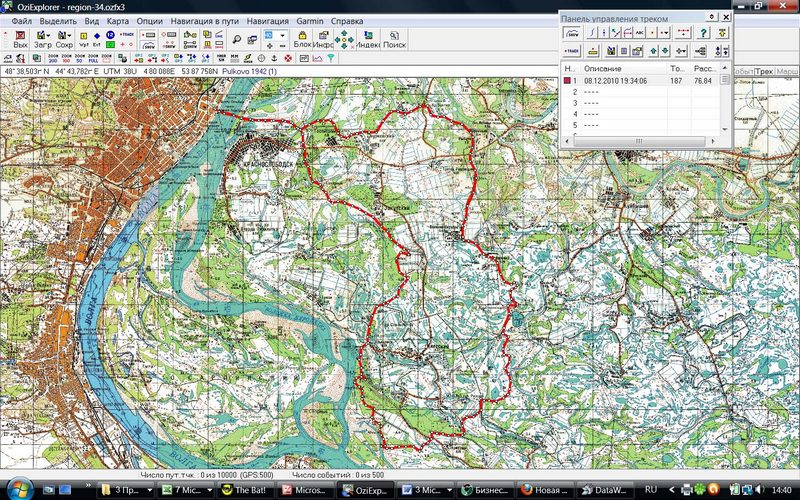Open the red dashed line split-track button
The height and width of the screenshot is (500, 800).
(x=683, y=33)
